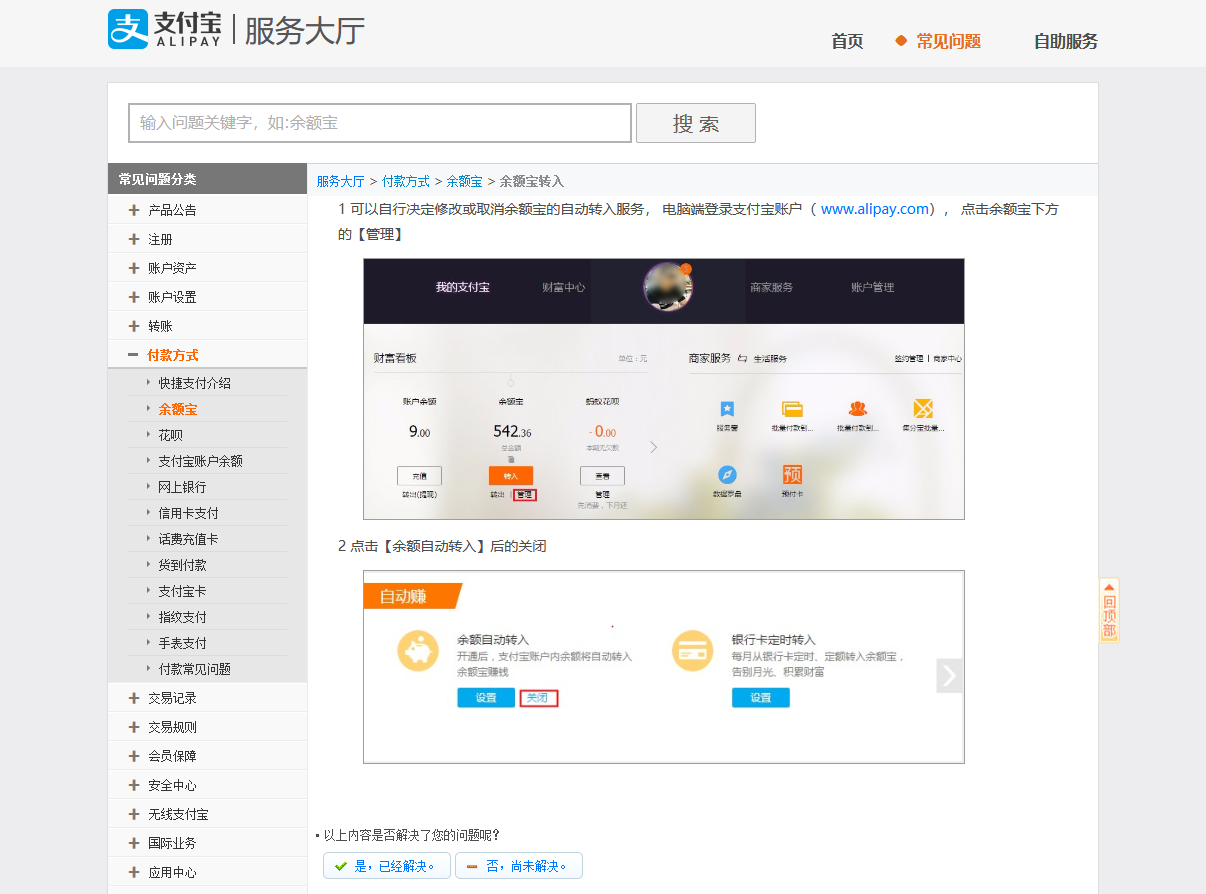This screenshot has height=894, width=1206.
Task: Select 余额宝 sidebar subitem
Action: coord(178,409)
